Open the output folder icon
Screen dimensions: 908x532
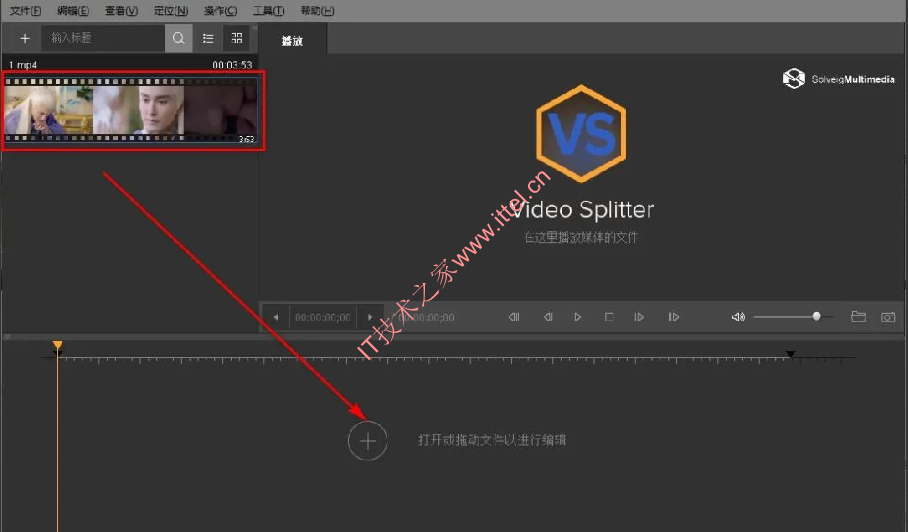pyautogui.click(x=858, y=316)
